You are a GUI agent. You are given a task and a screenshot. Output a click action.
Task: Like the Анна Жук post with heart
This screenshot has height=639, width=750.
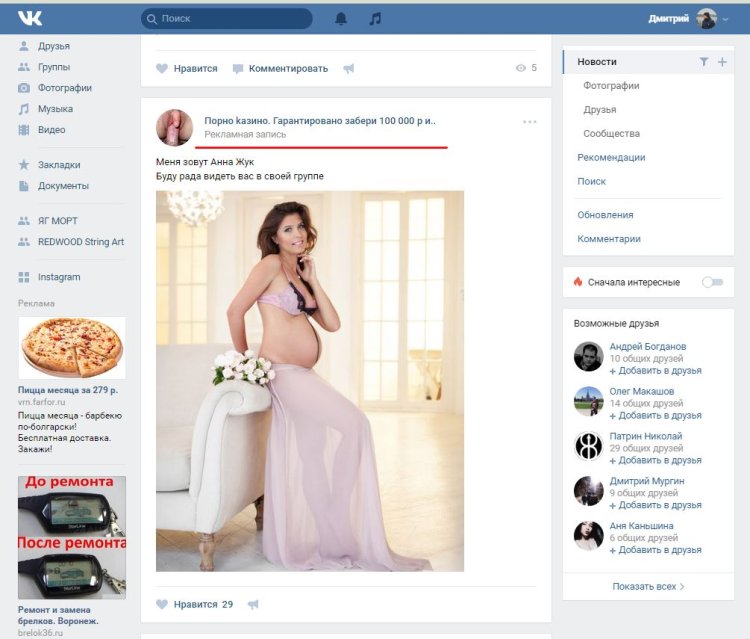click(162, 604)
